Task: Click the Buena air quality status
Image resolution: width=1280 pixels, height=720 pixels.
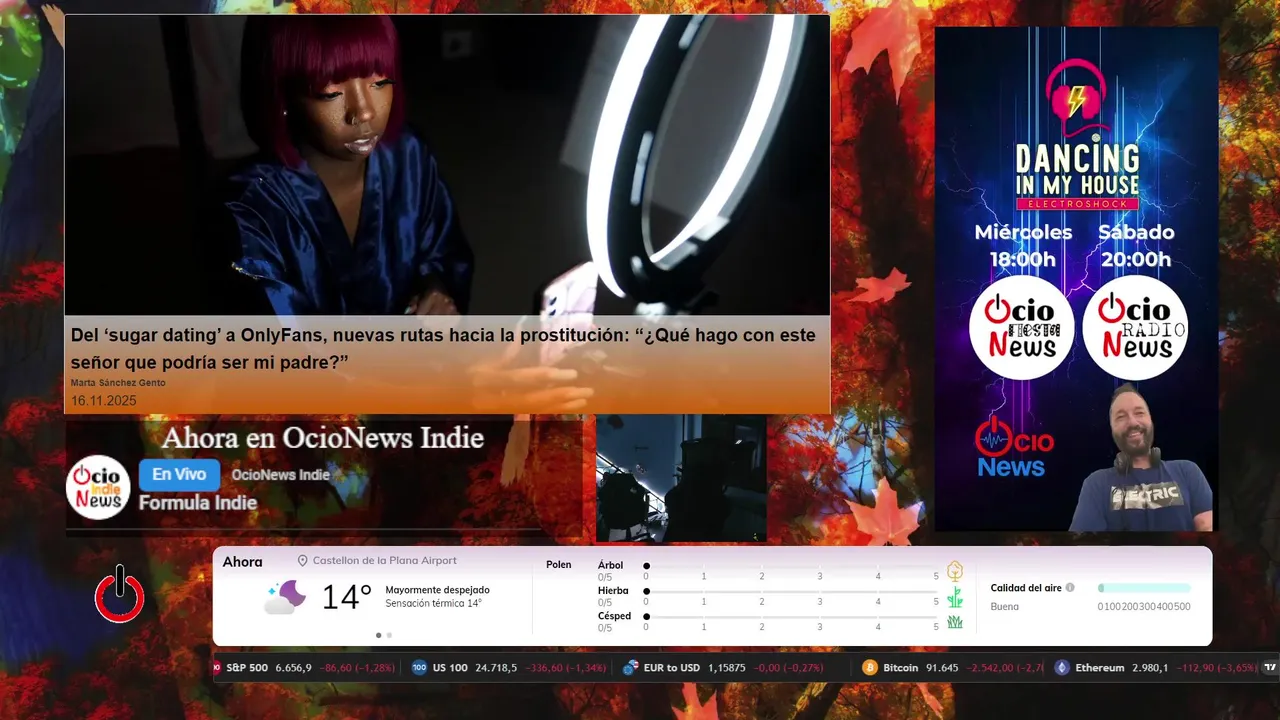Action: coord(1005,606)
